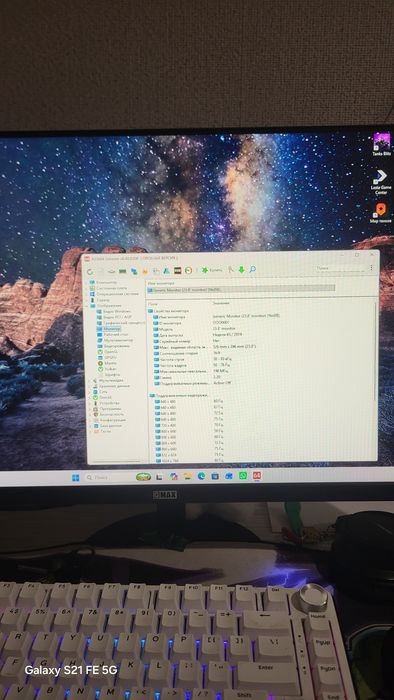Click the orange clock toolbar icon
Screen dimensions: 394x700
tap(188, 271)
